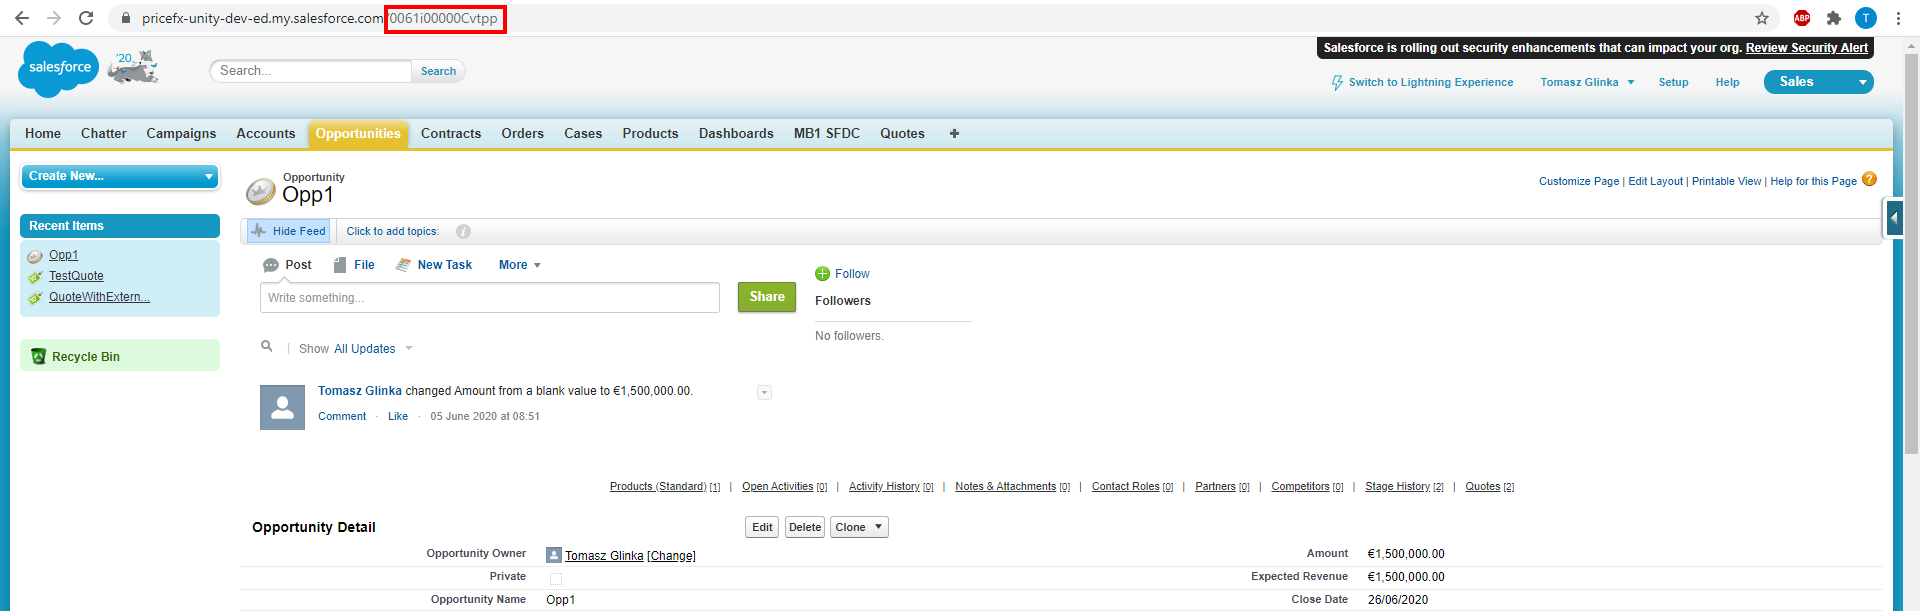Open the Dashboards tab
Viewport: 1920px width, 611px height.
pyautogui.click(x=736, y=133)
